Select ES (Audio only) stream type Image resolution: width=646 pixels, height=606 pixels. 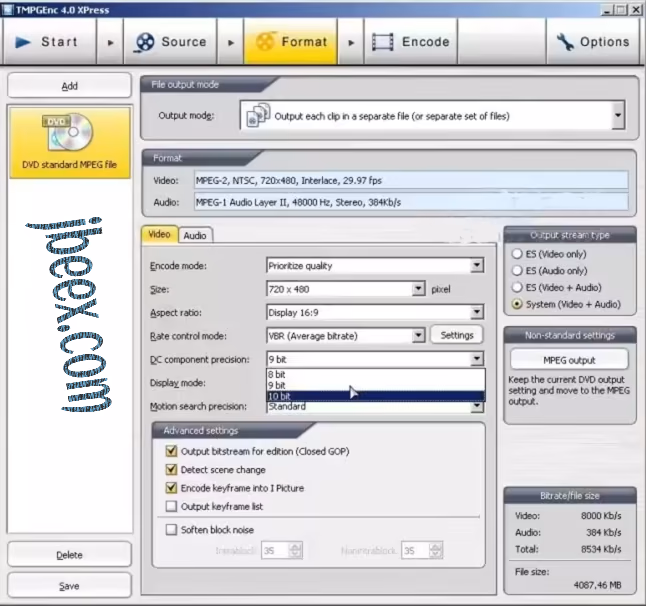click(517, 271)
